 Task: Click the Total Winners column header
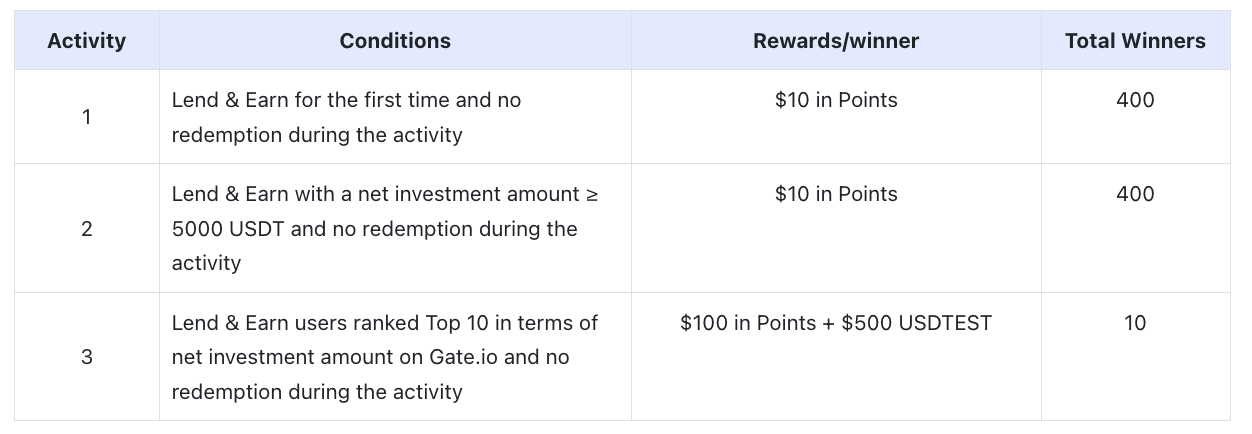[1135, 41]
